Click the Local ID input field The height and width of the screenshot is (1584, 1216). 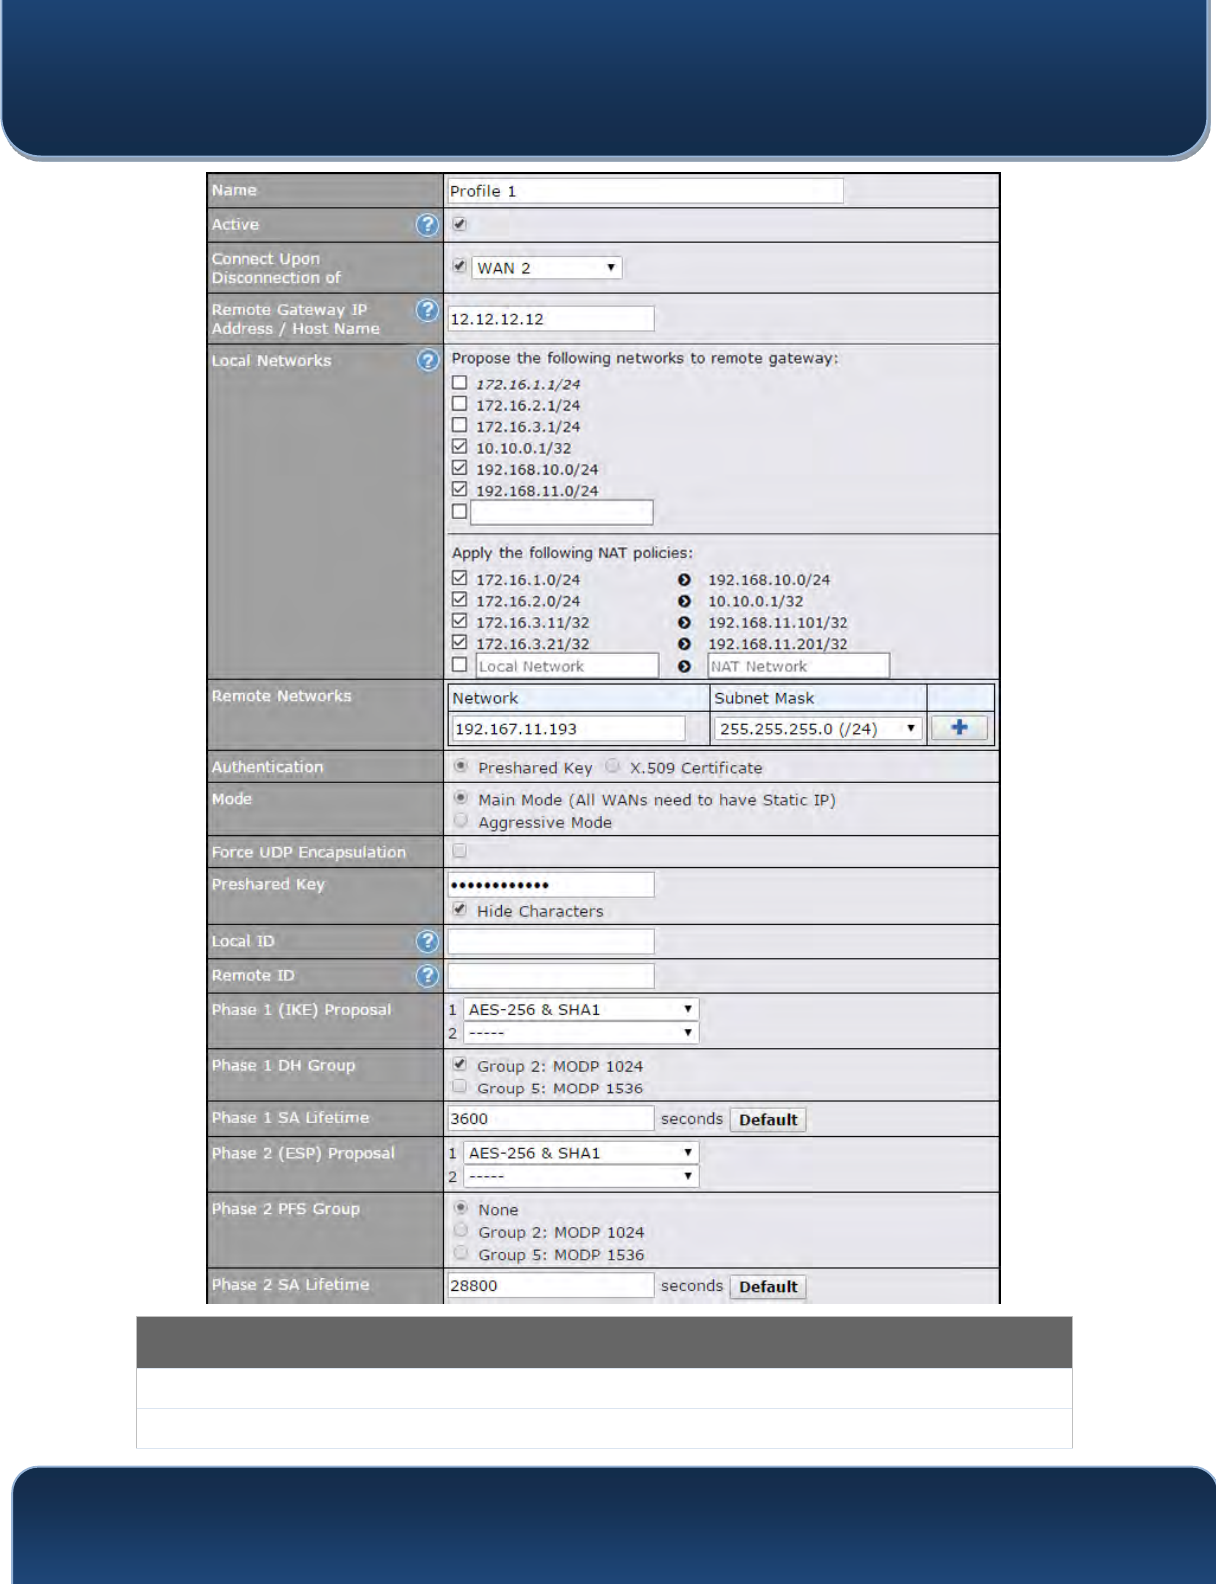[550, 941]
